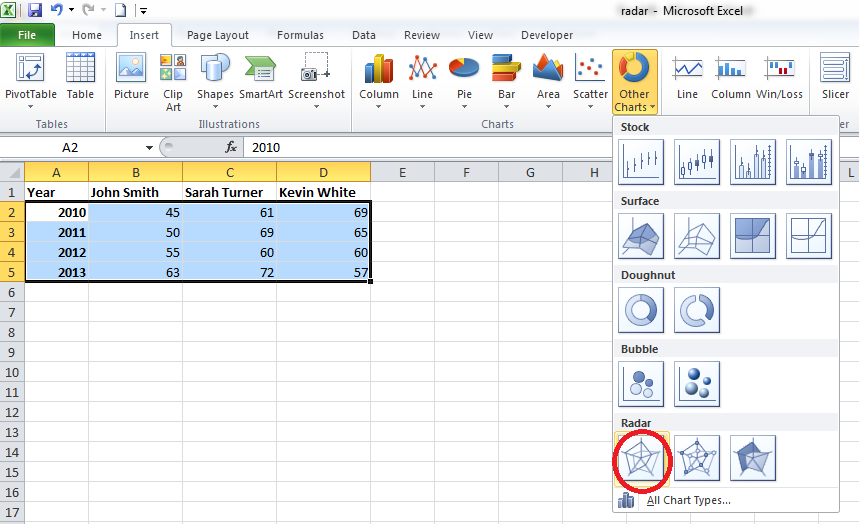
Task: Switch to the Home tab
Action: [x=87, y=35]
